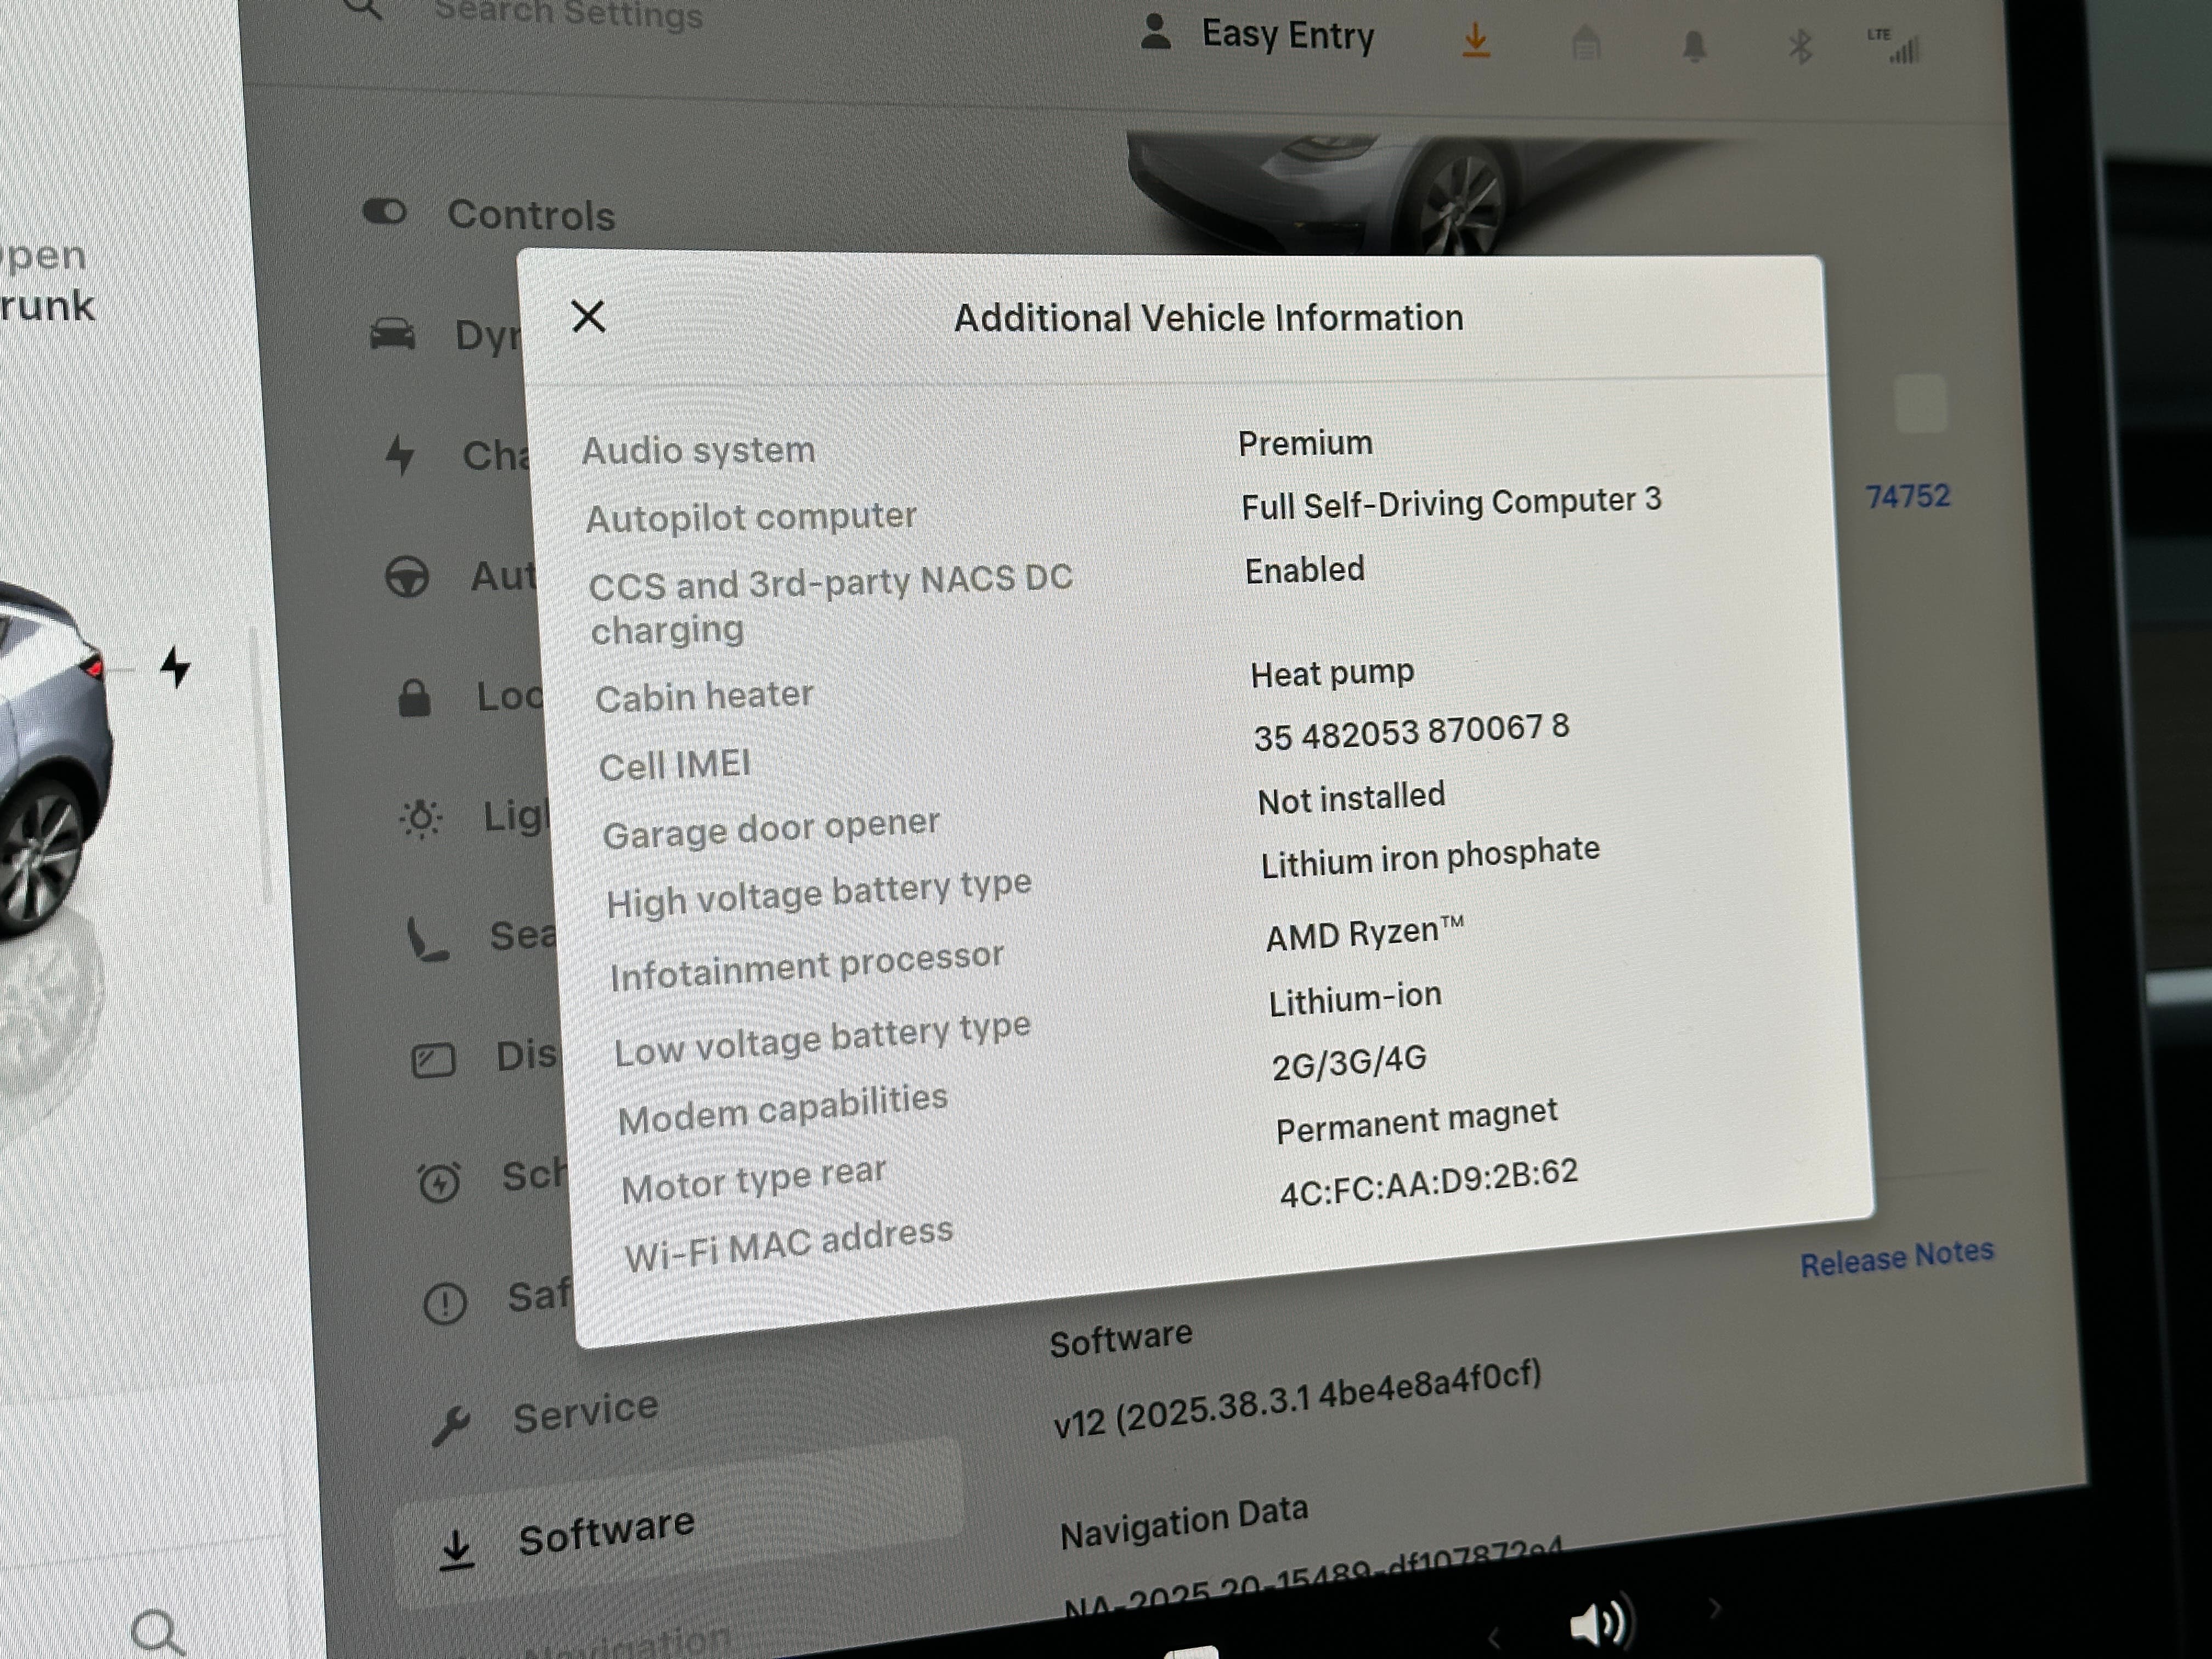2212x1659 pixels.
Task: Tap the LTE signal strength icon
Action: 1896,46
